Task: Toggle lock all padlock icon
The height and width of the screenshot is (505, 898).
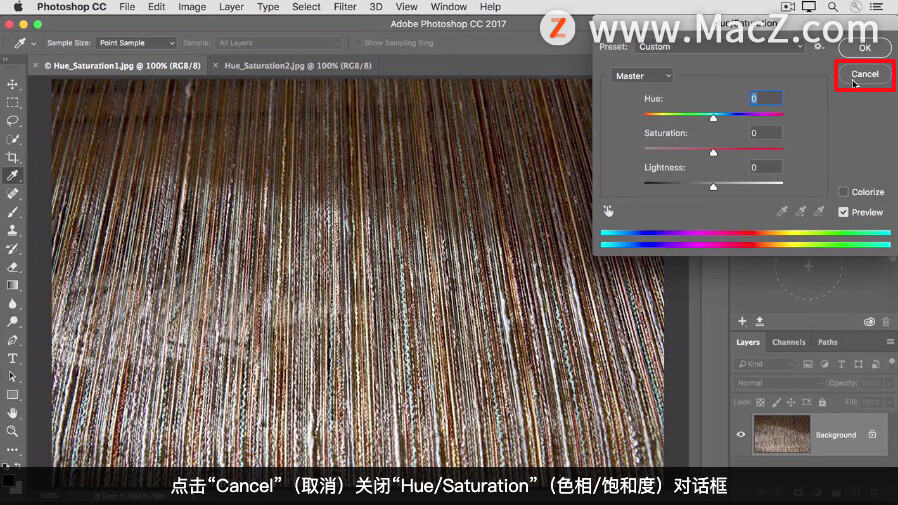Action: pyautogui.click(x=822, y=403)
